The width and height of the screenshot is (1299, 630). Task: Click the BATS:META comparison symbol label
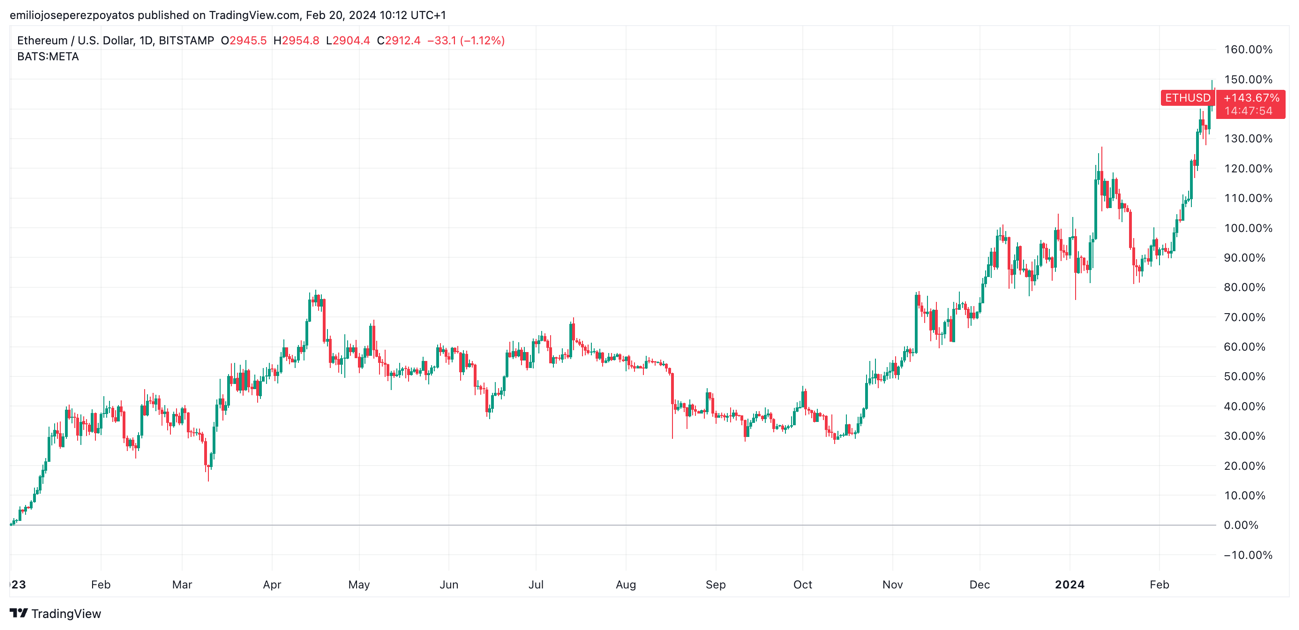point(48,57)
